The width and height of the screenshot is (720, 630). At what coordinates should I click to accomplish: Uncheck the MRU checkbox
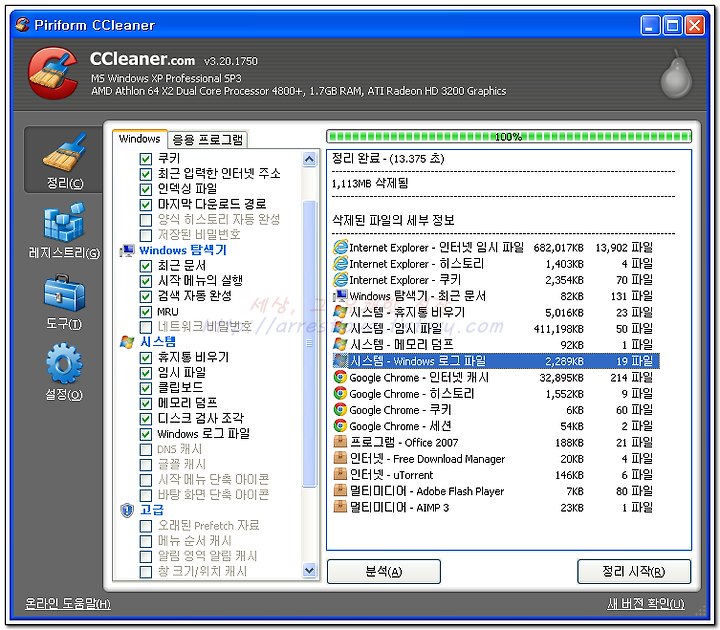[146, 312]
